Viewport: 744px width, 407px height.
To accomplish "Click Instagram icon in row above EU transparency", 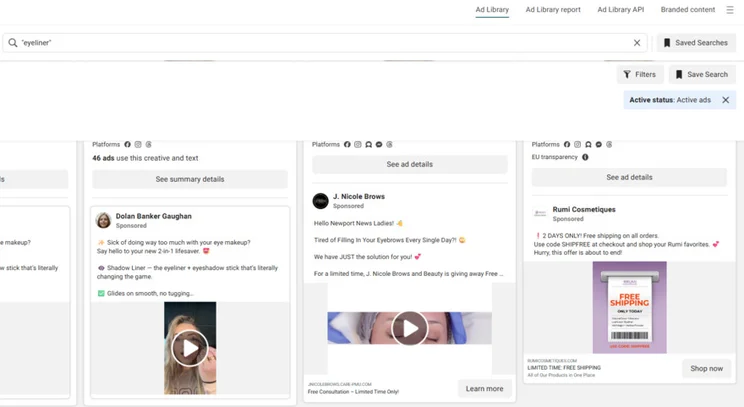I will [x=577, y=144].
